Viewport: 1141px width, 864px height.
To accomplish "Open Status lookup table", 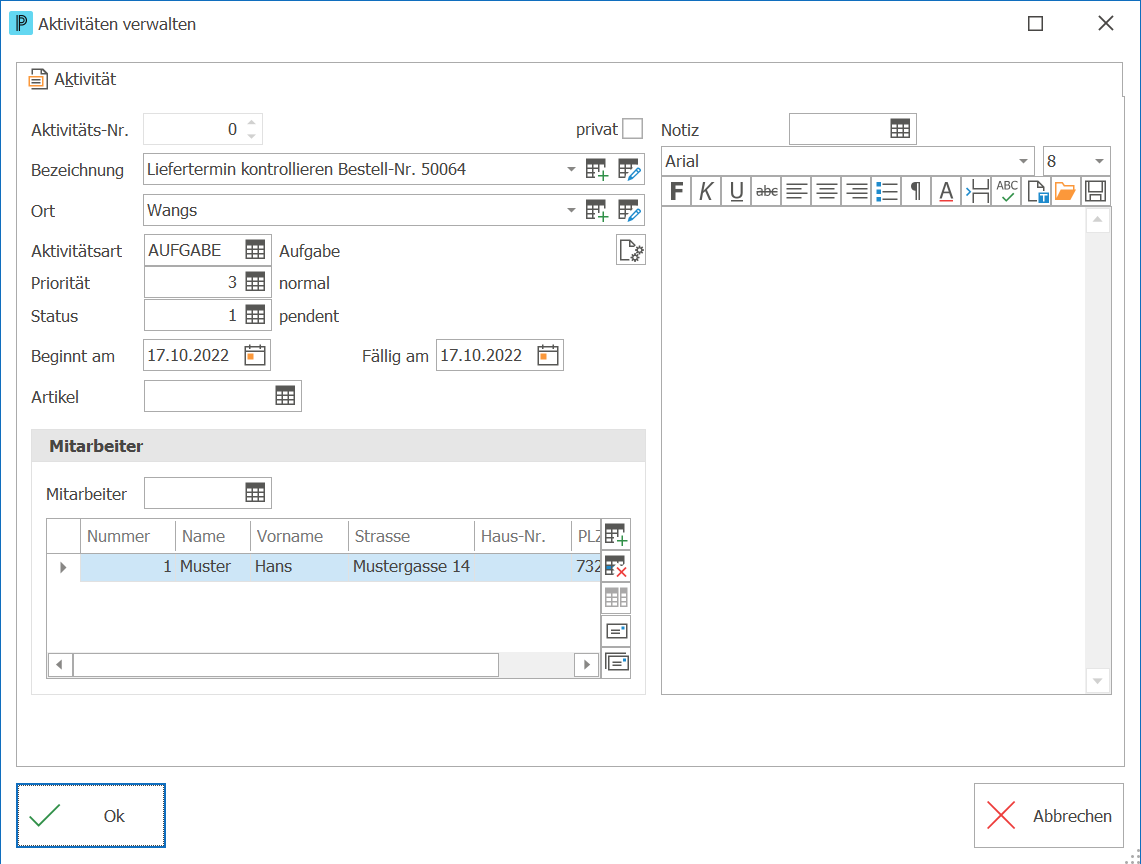I will [255, 315].
